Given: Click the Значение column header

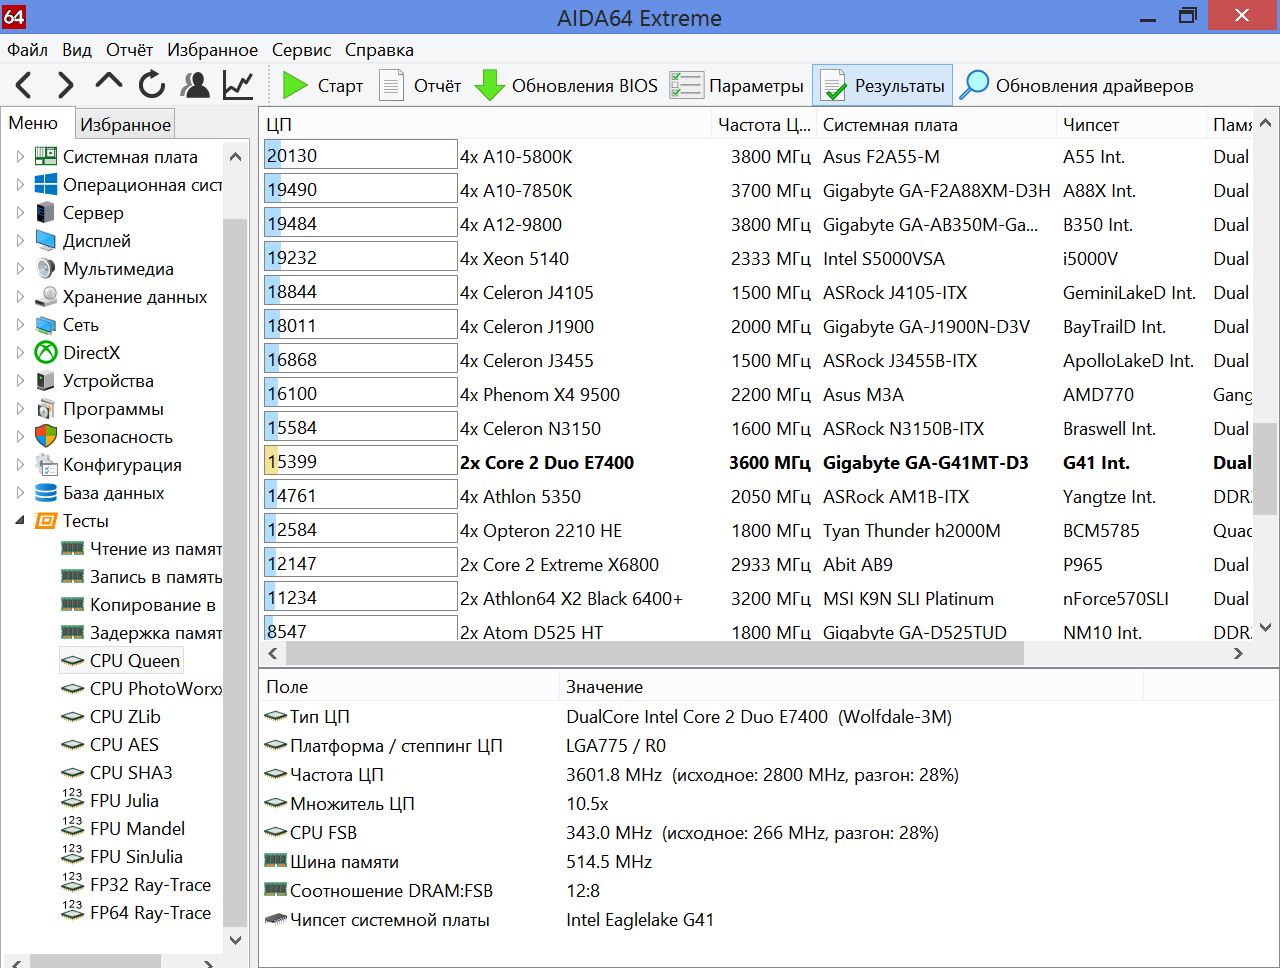Looking at the screenshot, I should (x=850, y=686).
